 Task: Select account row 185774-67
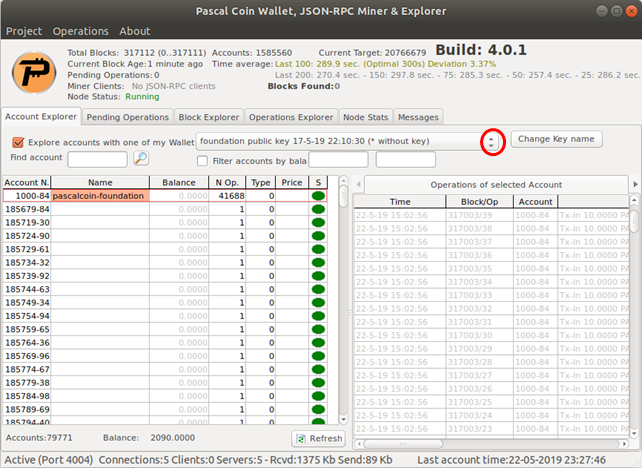pos(165,369)
